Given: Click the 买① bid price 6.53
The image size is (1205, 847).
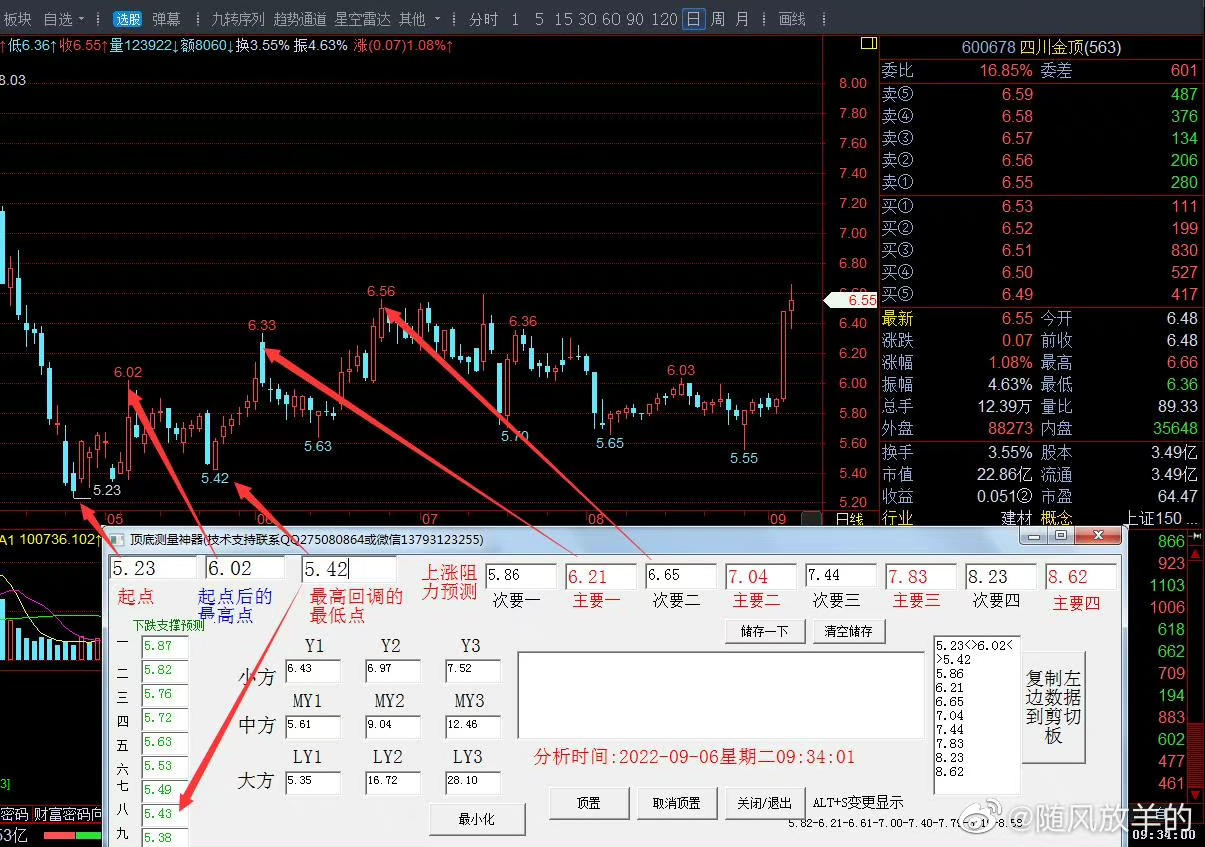Looking at the screenshot, I should 1017,206.
